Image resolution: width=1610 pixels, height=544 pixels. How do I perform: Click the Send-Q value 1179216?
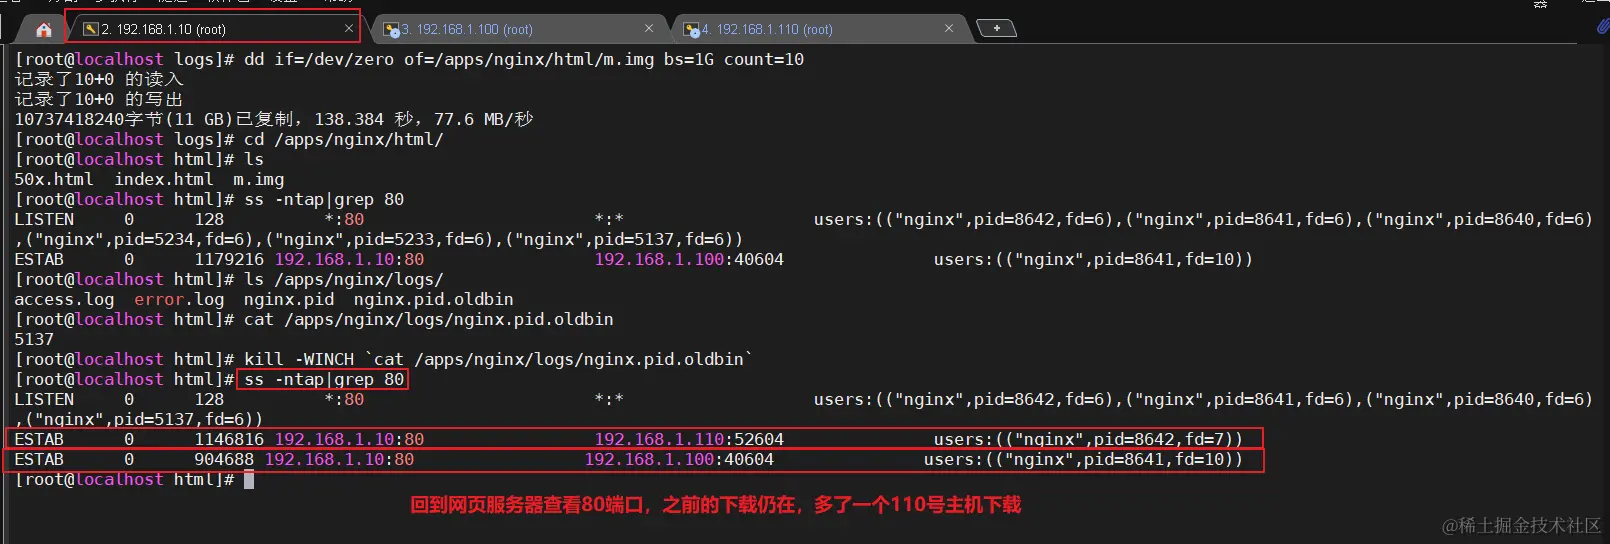pos(229,259)
